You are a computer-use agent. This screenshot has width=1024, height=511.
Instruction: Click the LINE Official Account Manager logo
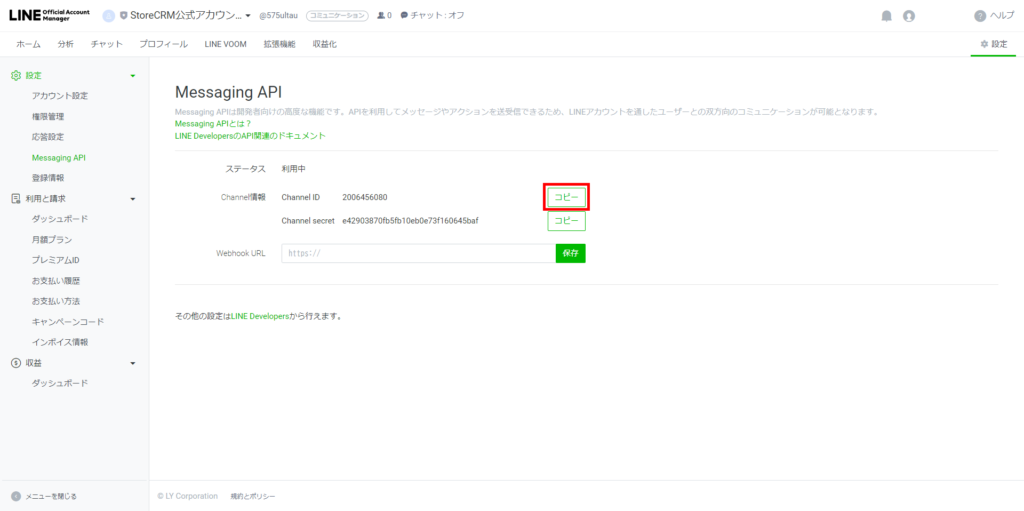(50, 16)
